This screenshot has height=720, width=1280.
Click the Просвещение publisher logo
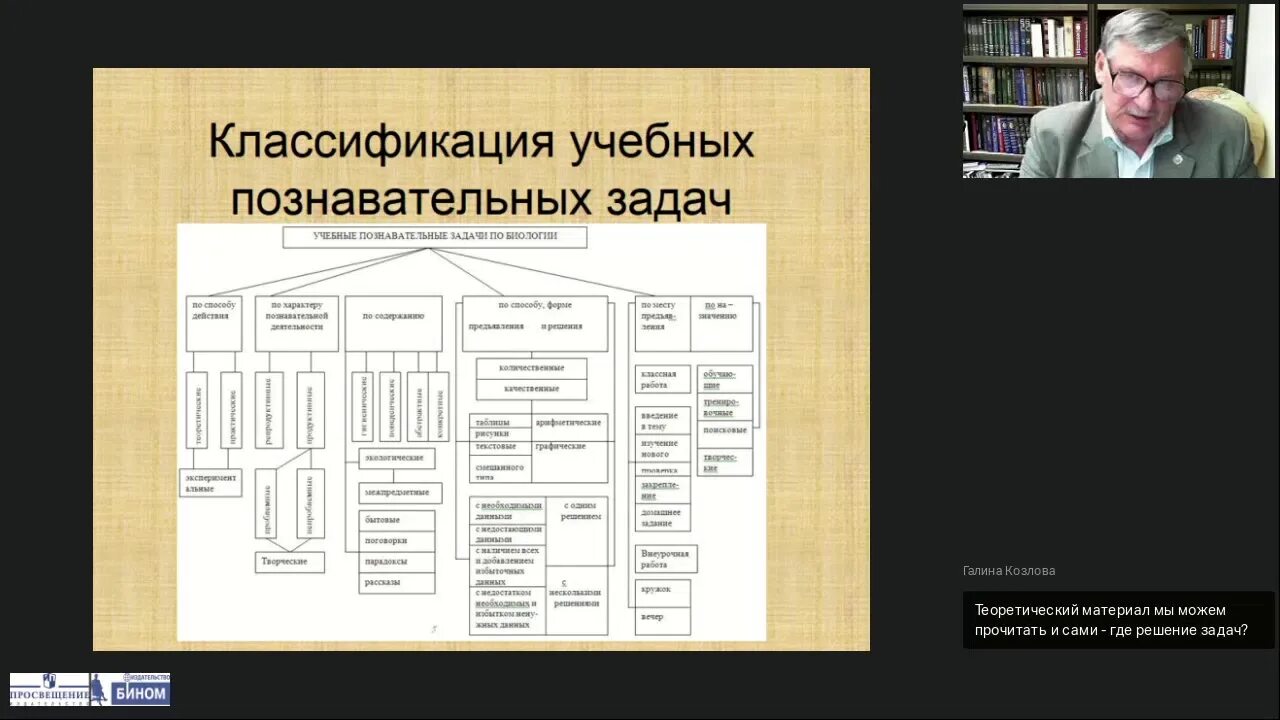point(49,690)
